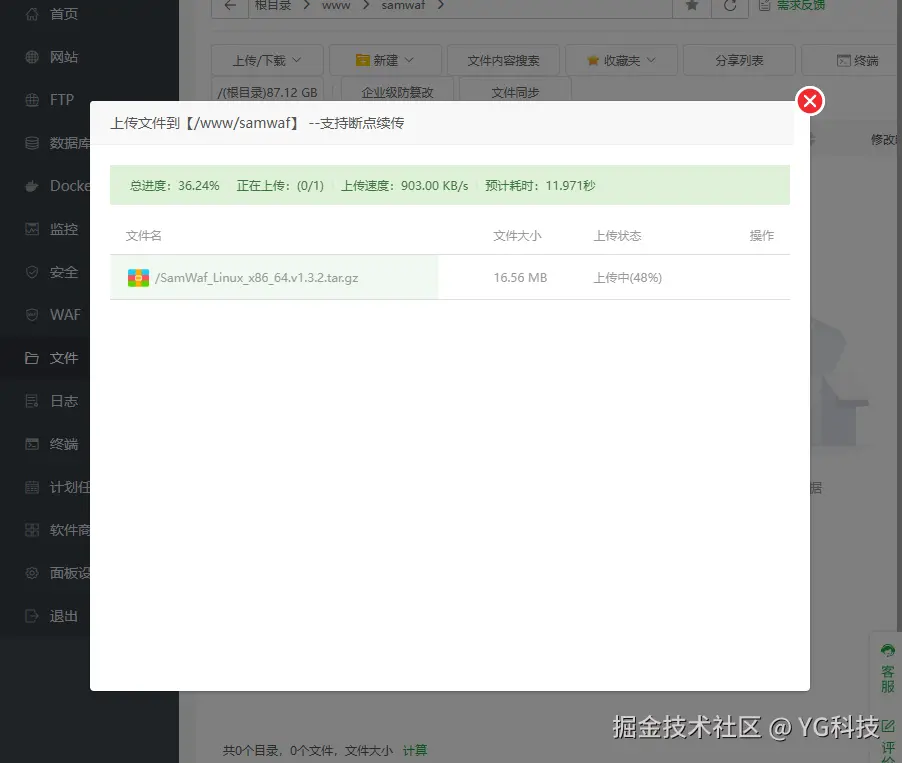This screenshot has width=902, height=763.
Task: Click the 正在上传: (0/1) text
Action: [x=280, y=186]
